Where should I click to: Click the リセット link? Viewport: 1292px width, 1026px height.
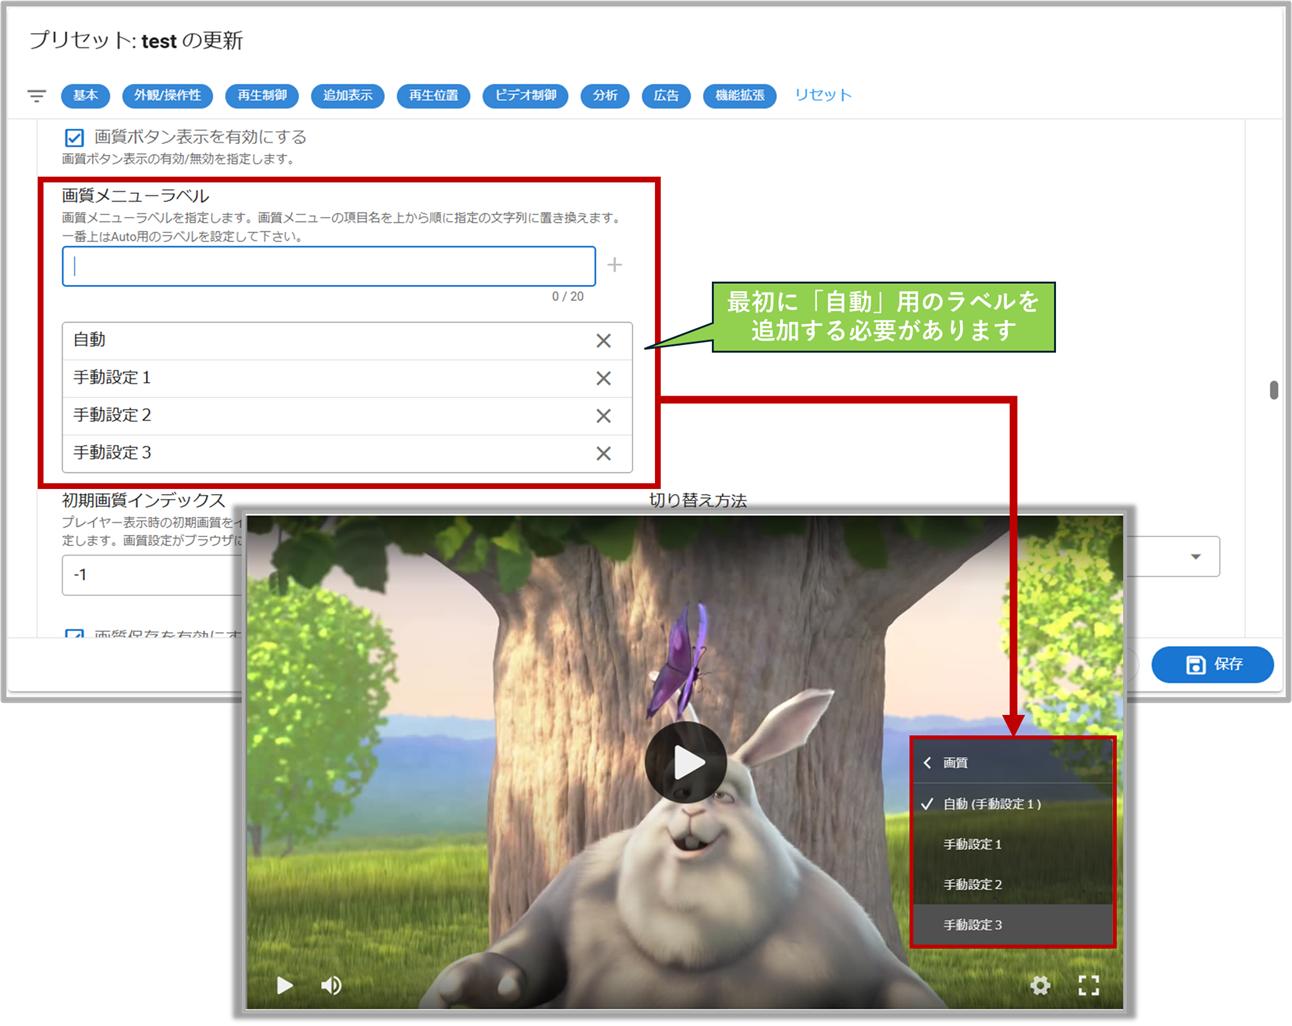pyautogui.click(x=823, y=95)
